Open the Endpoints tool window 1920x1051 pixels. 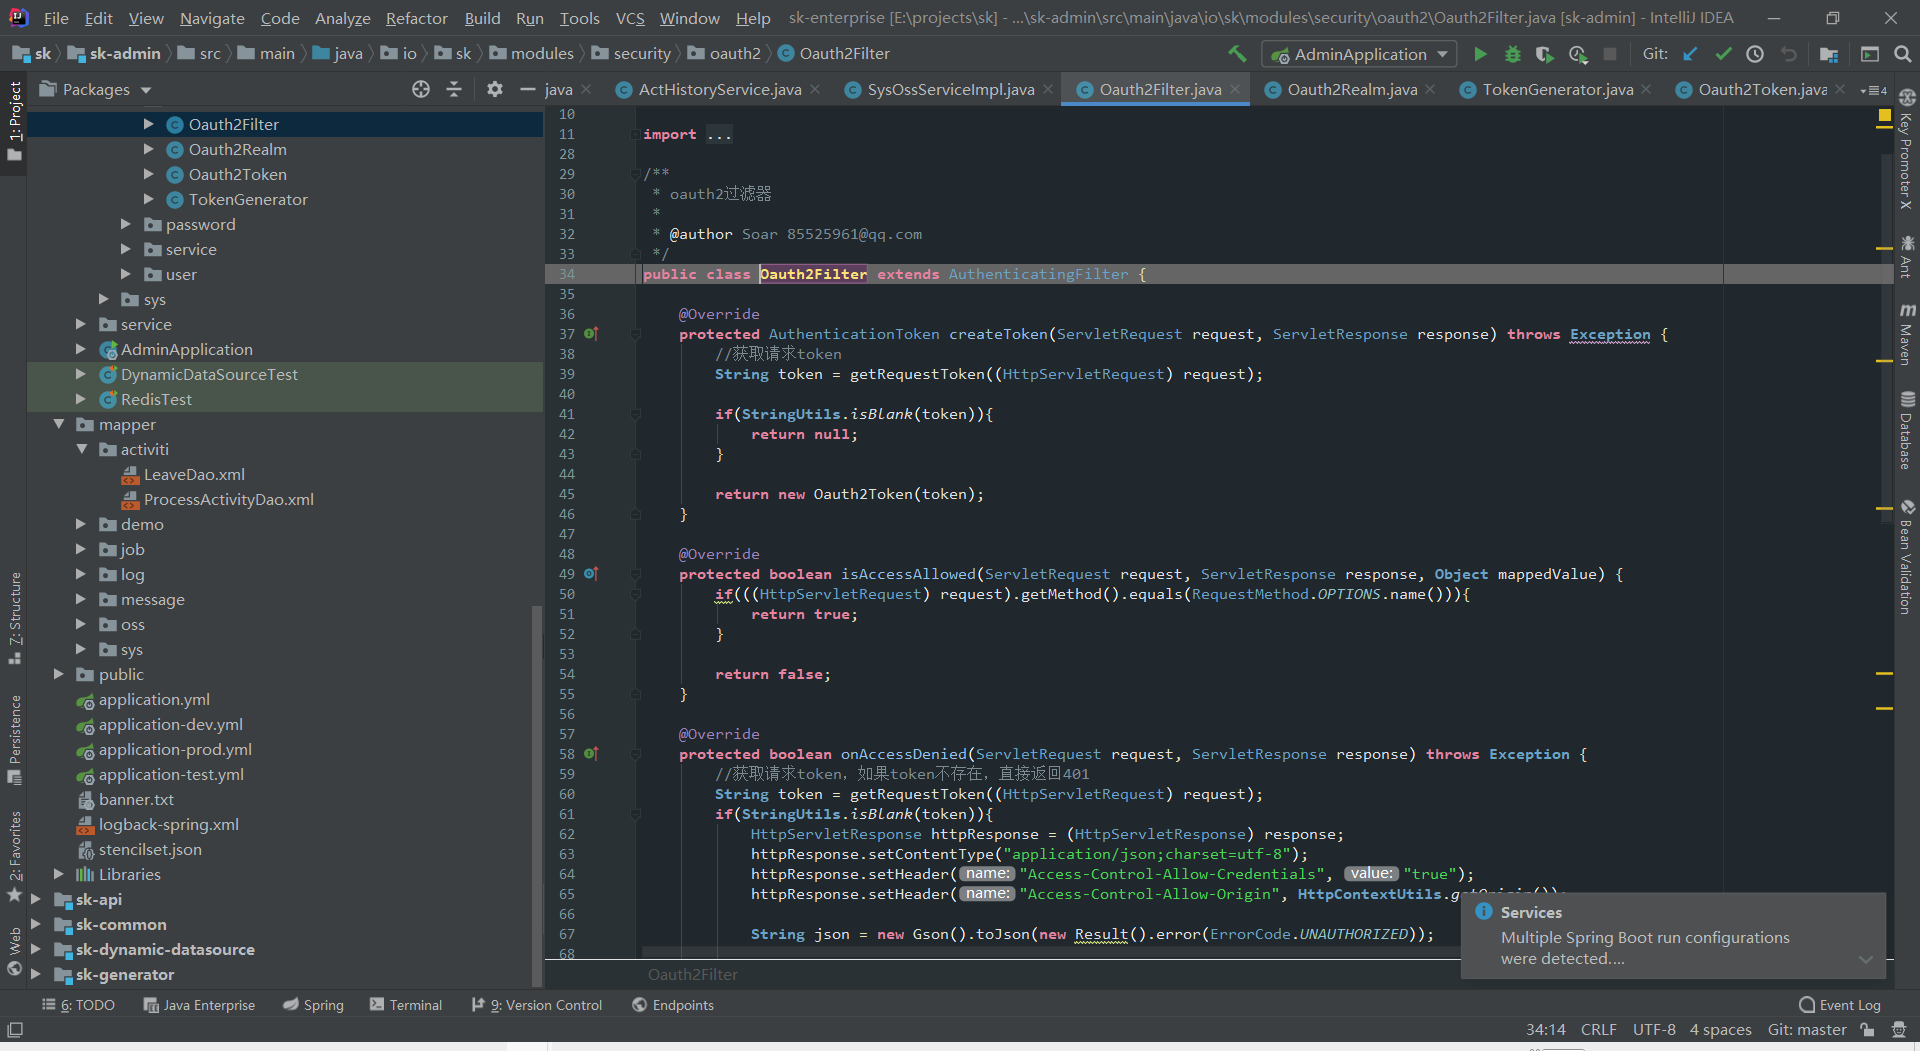coord(673,1005)
